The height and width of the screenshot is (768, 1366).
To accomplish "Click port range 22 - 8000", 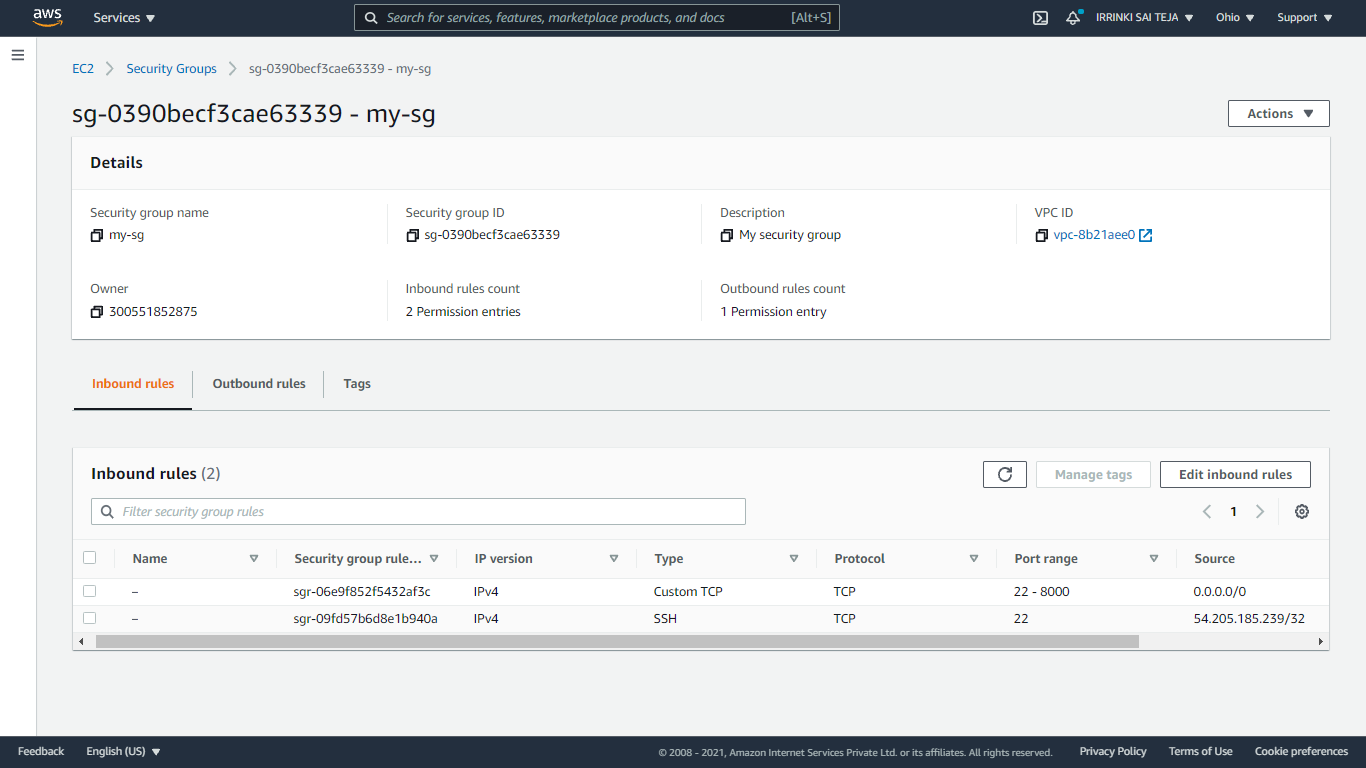I will [1041, 592].
